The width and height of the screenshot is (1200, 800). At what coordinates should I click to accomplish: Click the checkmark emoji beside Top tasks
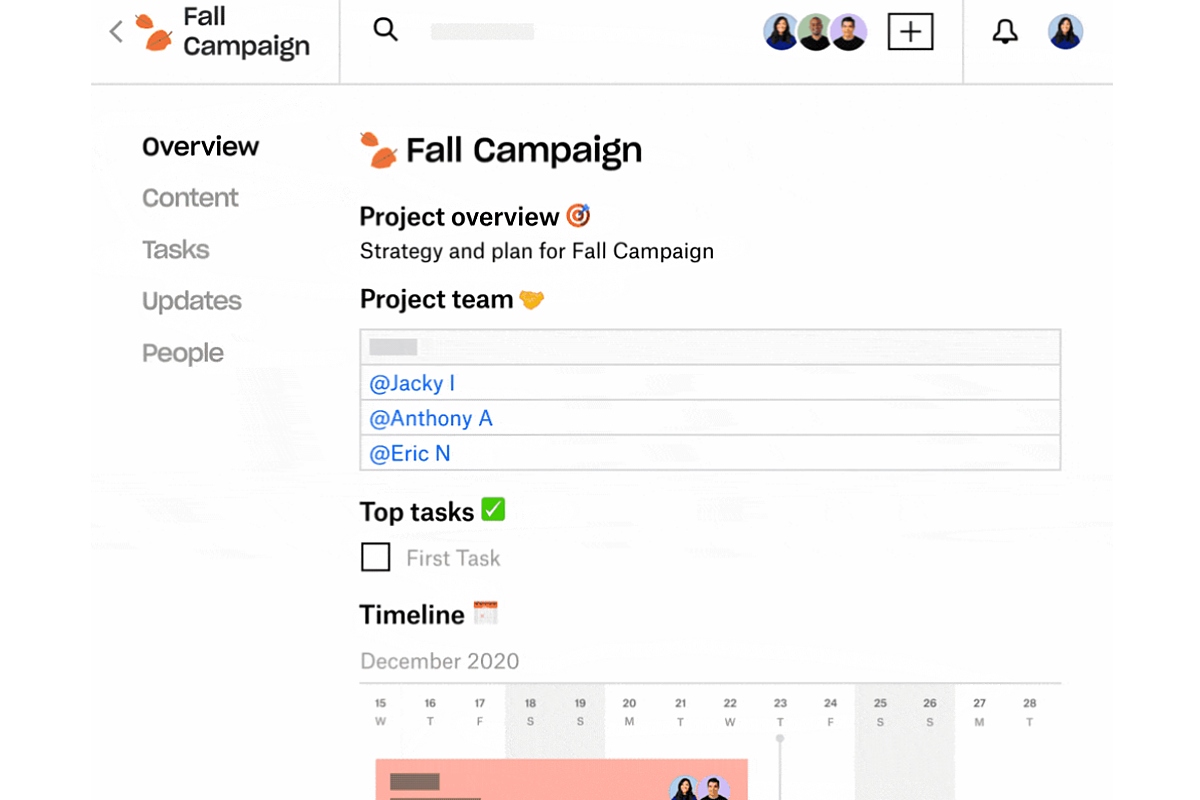point(494,510)
